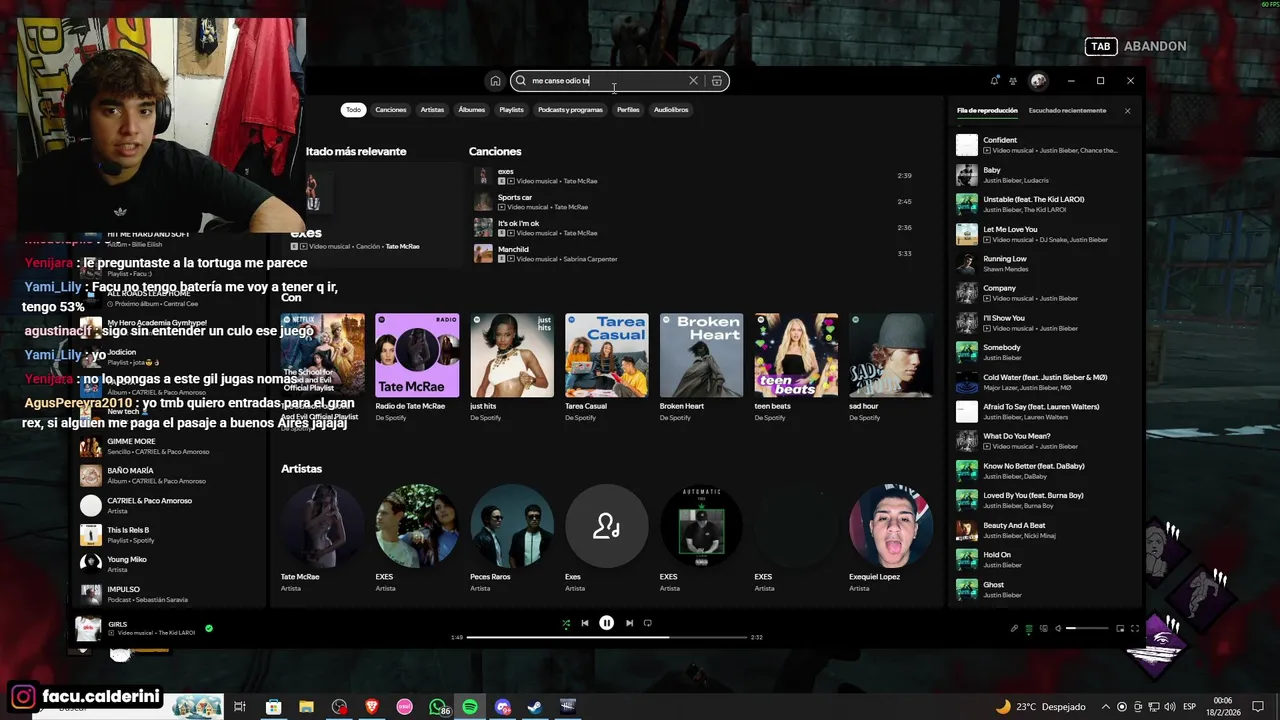The image size is (1280, 720).
Task: Play Let Me Love You in queue
Action: click(x=1045, y=234)
